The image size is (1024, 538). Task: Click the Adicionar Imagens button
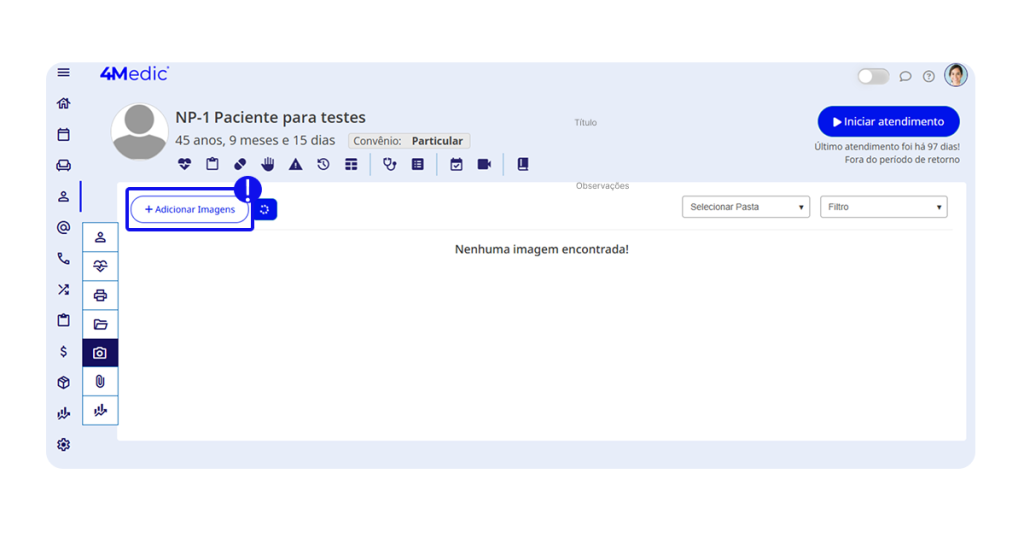click(x=190, y=210)
